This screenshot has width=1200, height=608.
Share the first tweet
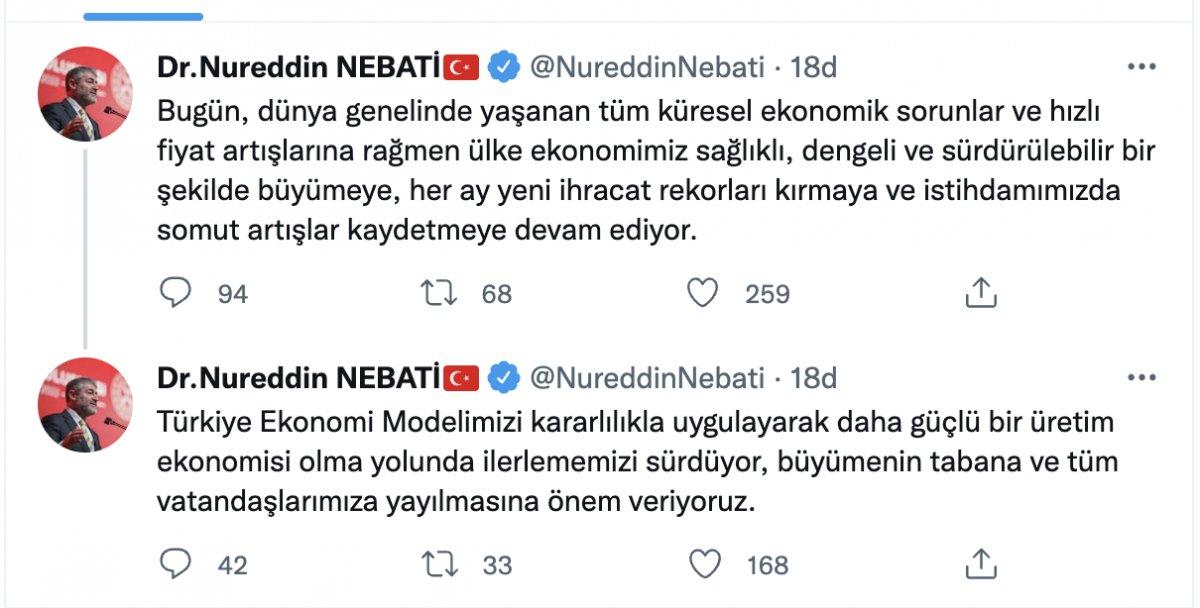click(x=983, y=291)
